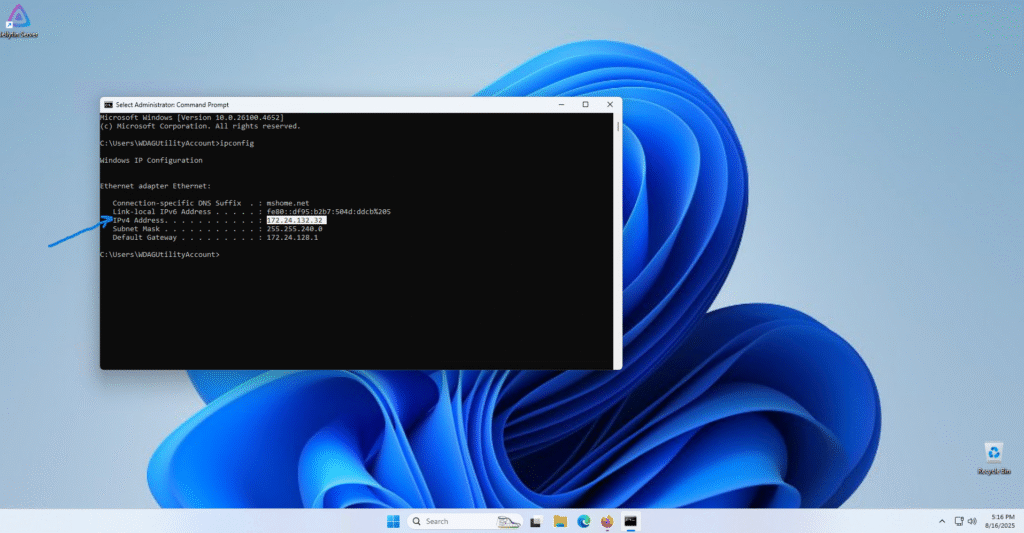
Task: Click the 'IPv4 Address' label text
Action: pyautogui.click(x=138, y=221)
